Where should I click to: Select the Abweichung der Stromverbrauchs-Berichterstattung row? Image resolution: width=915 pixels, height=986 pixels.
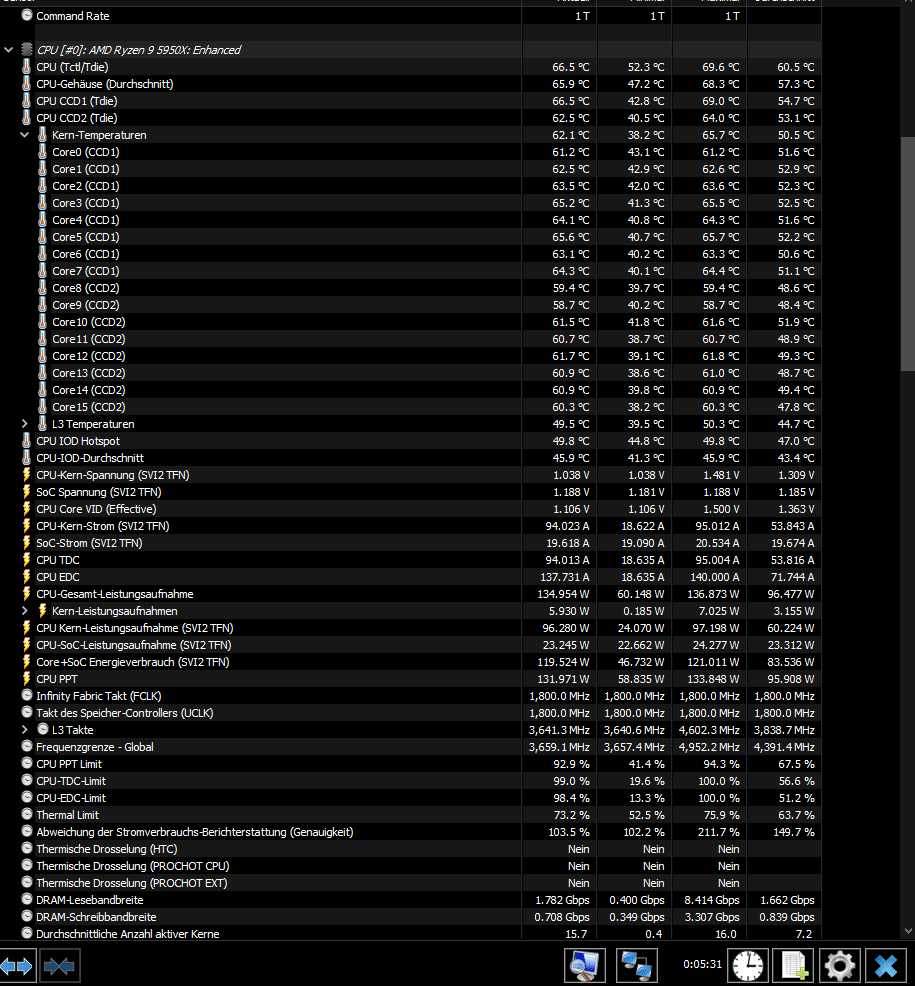[x=411, y=831]
